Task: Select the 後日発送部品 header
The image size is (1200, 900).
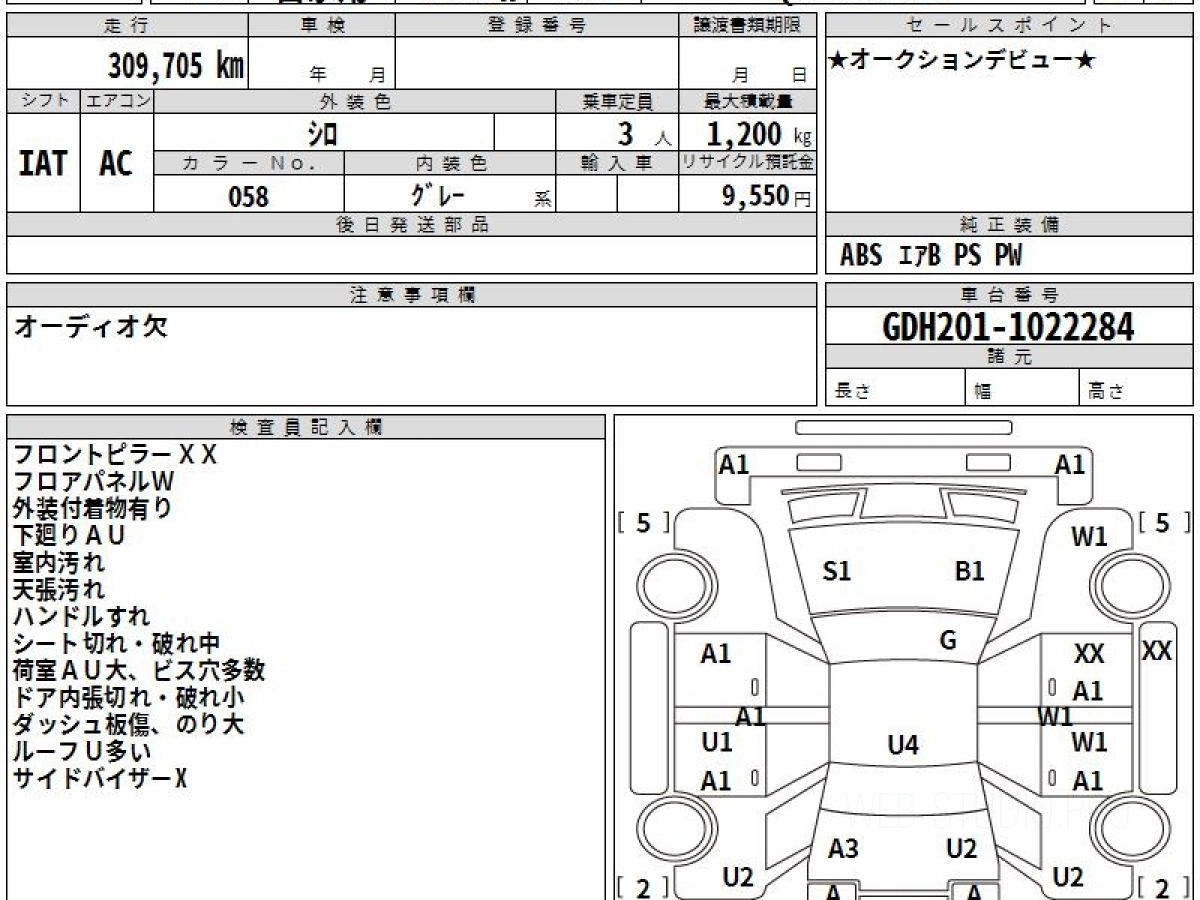Action: pos(412,225)
